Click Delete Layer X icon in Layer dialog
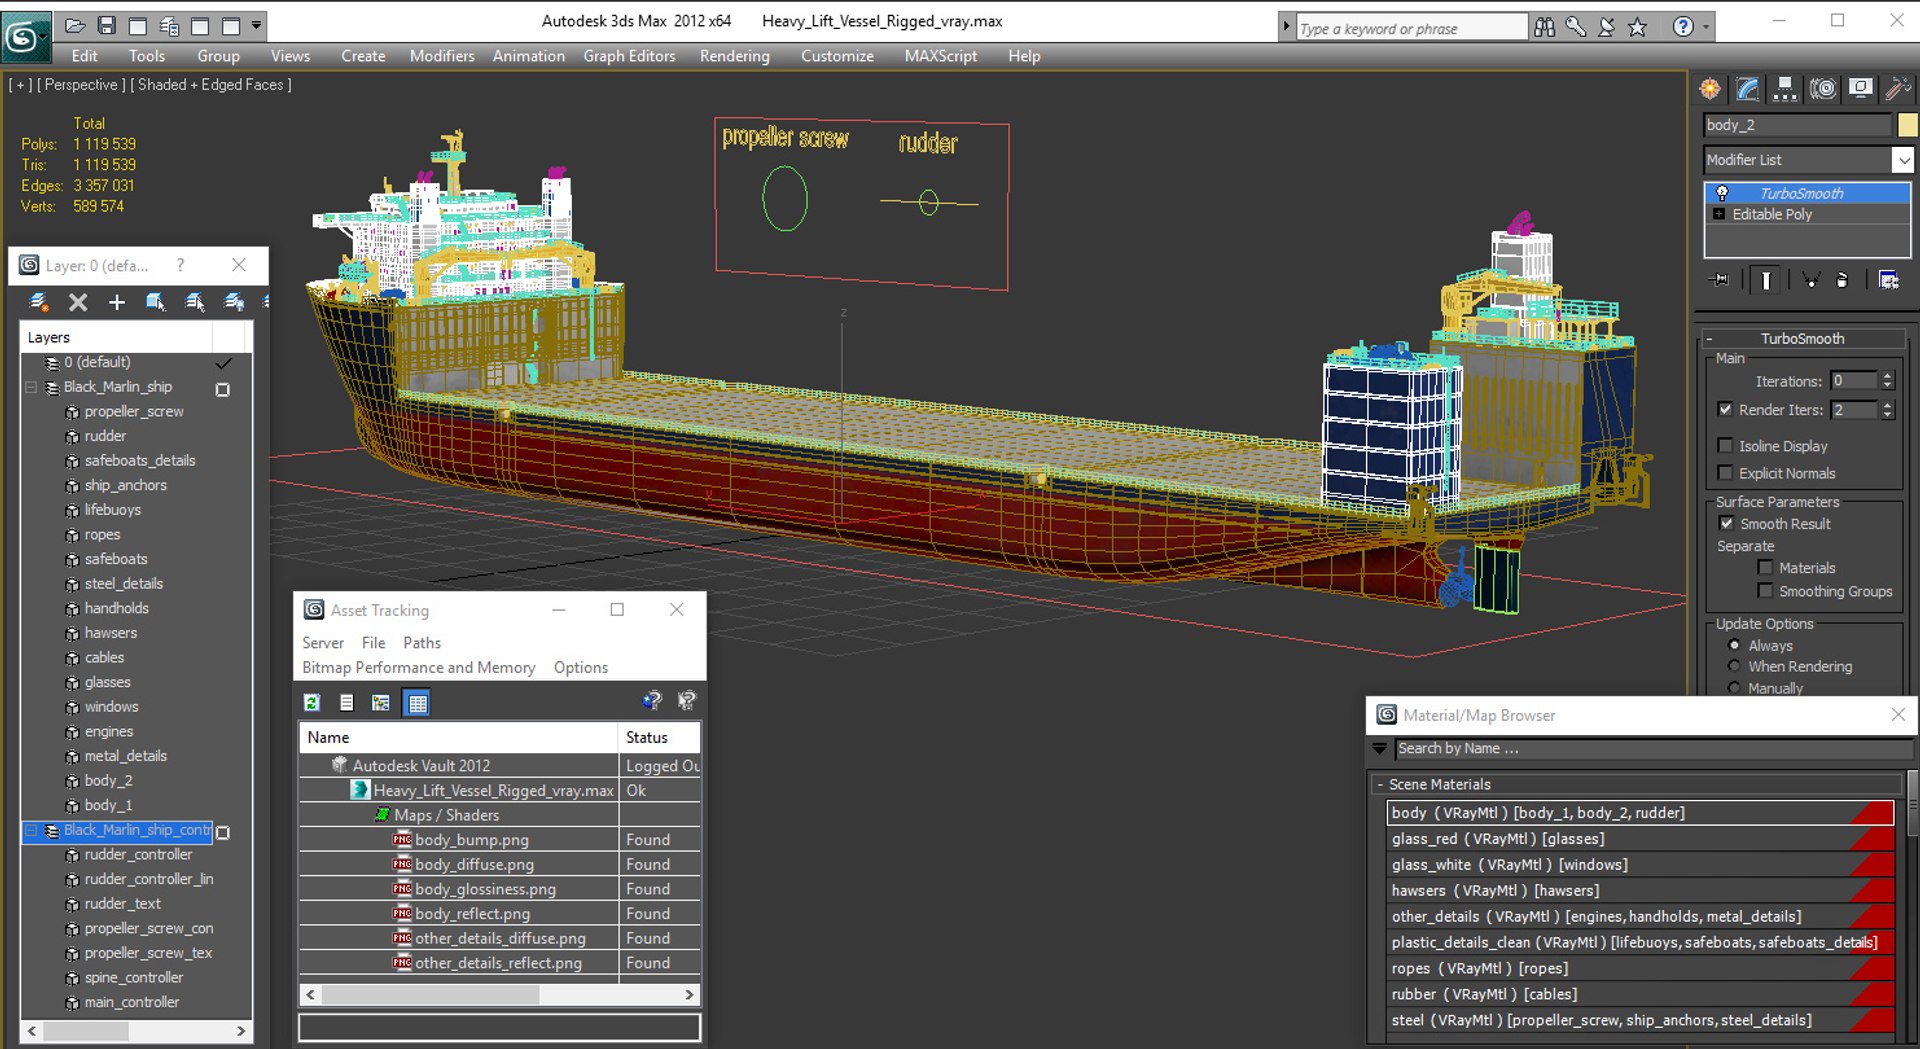 (78, 302)
